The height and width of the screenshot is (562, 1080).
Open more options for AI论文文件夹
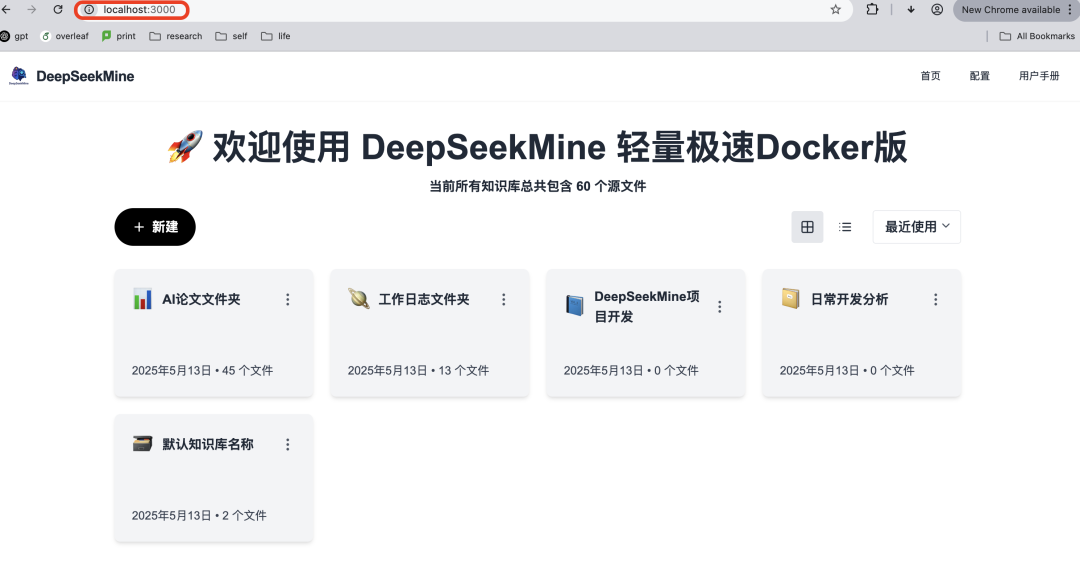click(288, 300)
